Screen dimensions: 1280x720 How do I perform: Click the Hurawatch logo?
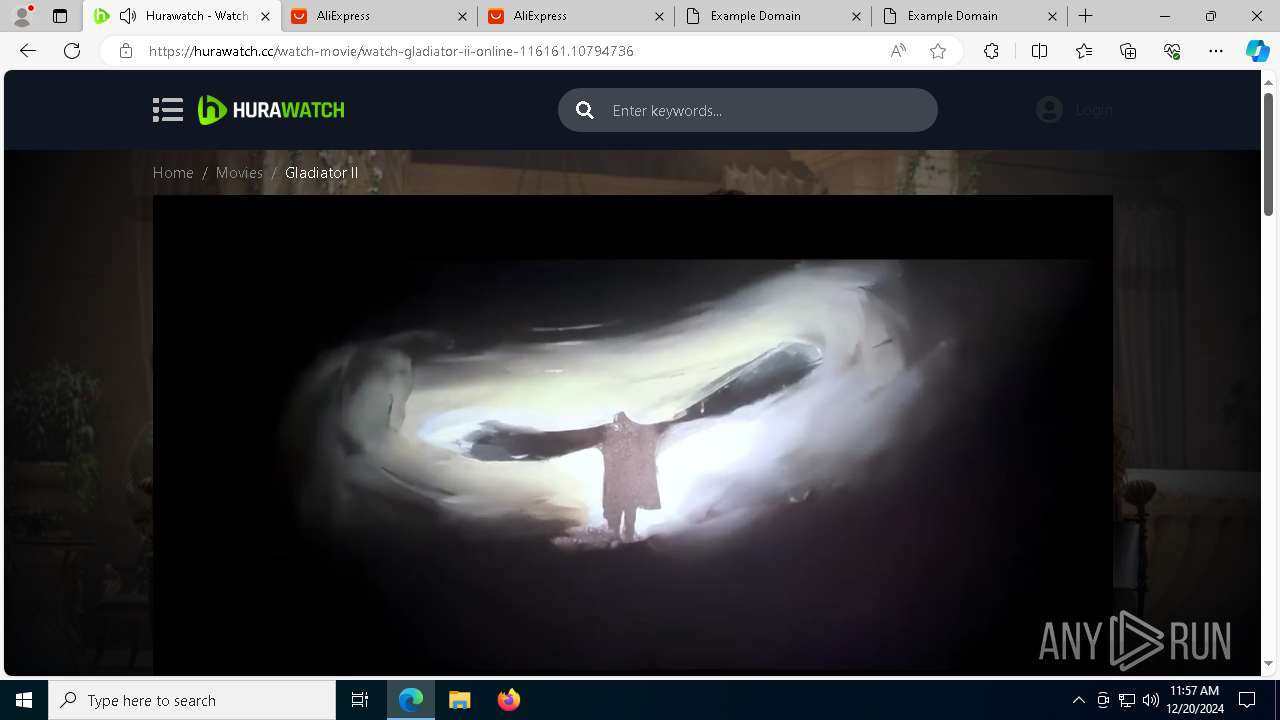pyautogui.click(x=271, y=110)
